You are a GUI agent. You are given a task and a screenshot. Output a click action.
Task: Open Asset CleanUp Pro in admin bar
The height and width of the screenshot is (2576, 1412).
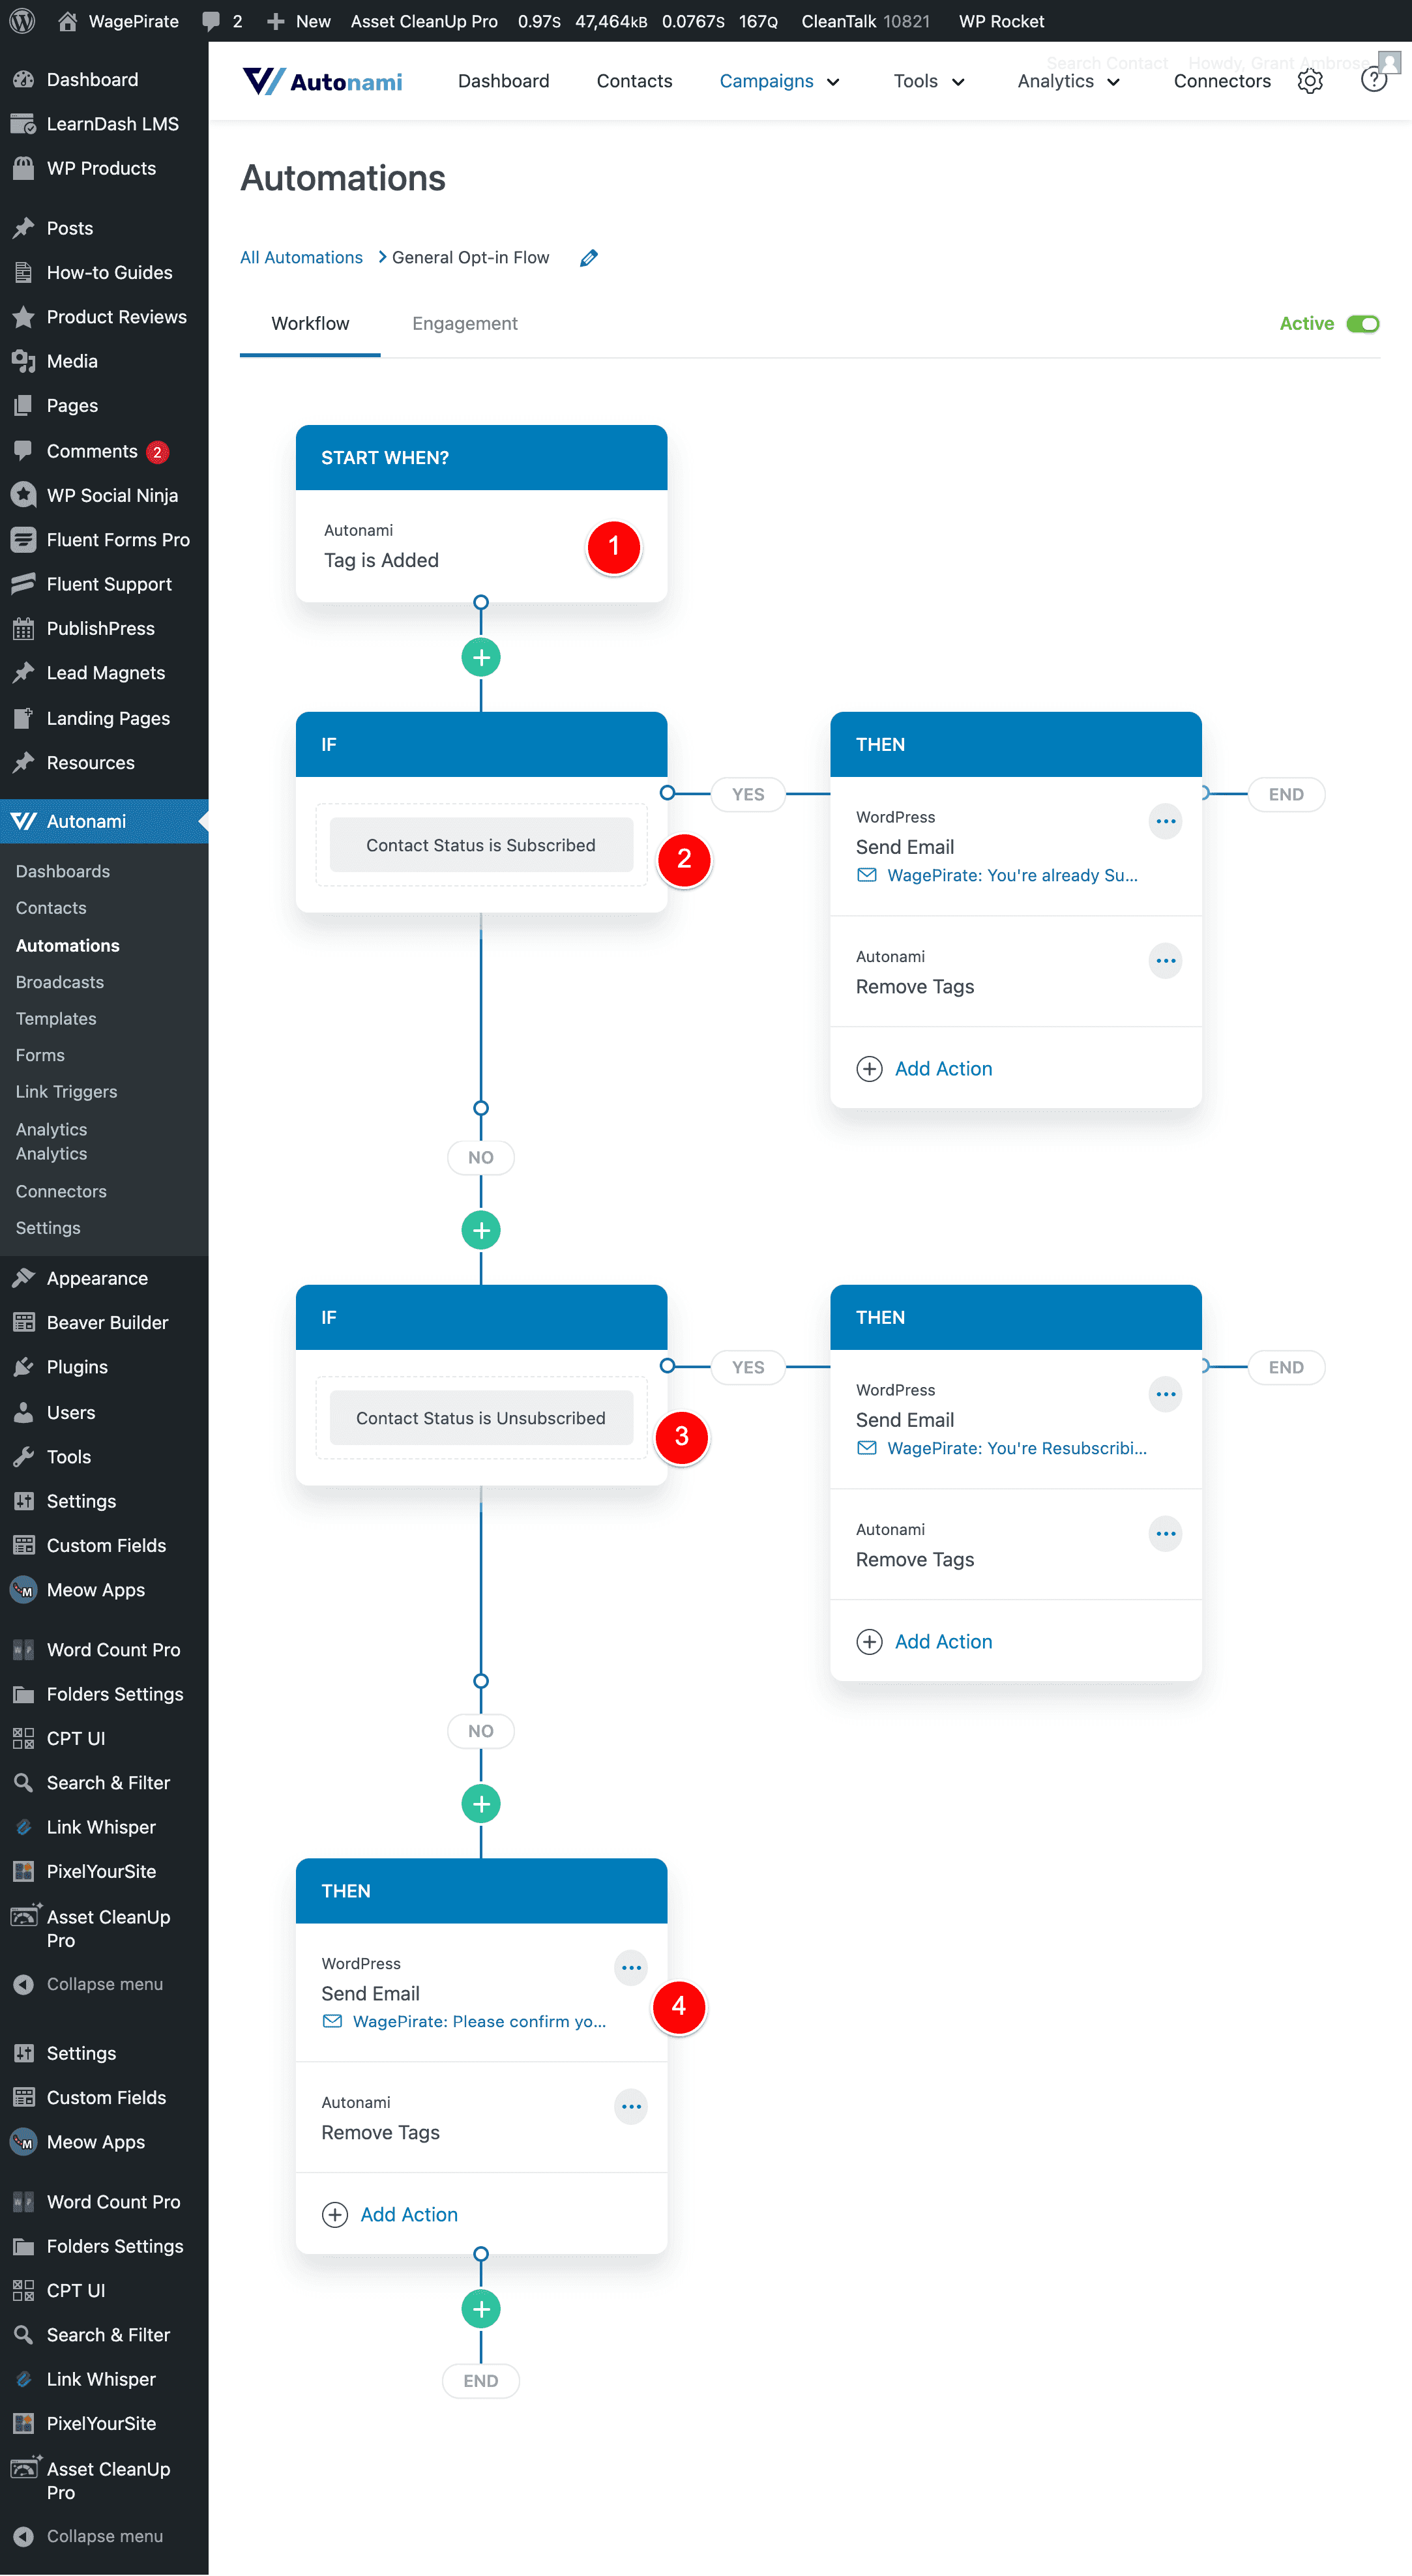[424, 21]
